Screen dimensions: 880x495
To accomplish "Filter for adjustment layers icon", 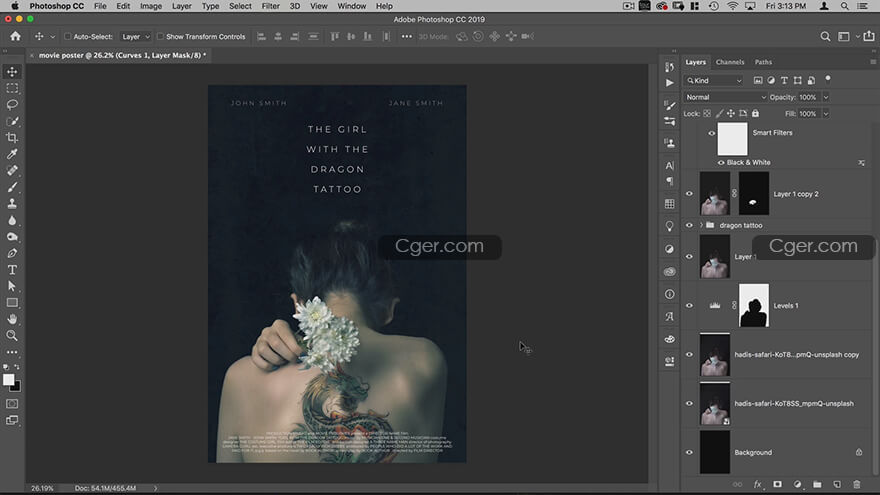I will [x=771, y=80].
